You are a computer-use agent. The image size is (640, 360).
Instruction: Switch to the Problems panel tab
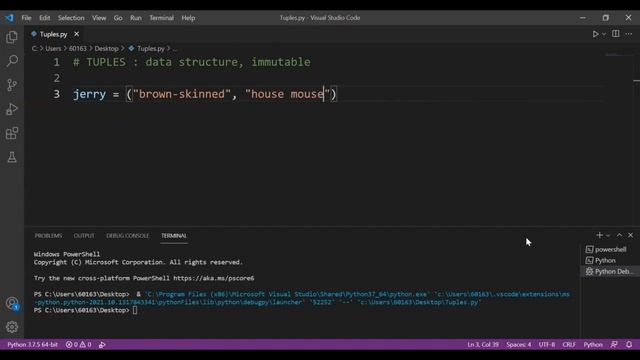tap(48, 236)
